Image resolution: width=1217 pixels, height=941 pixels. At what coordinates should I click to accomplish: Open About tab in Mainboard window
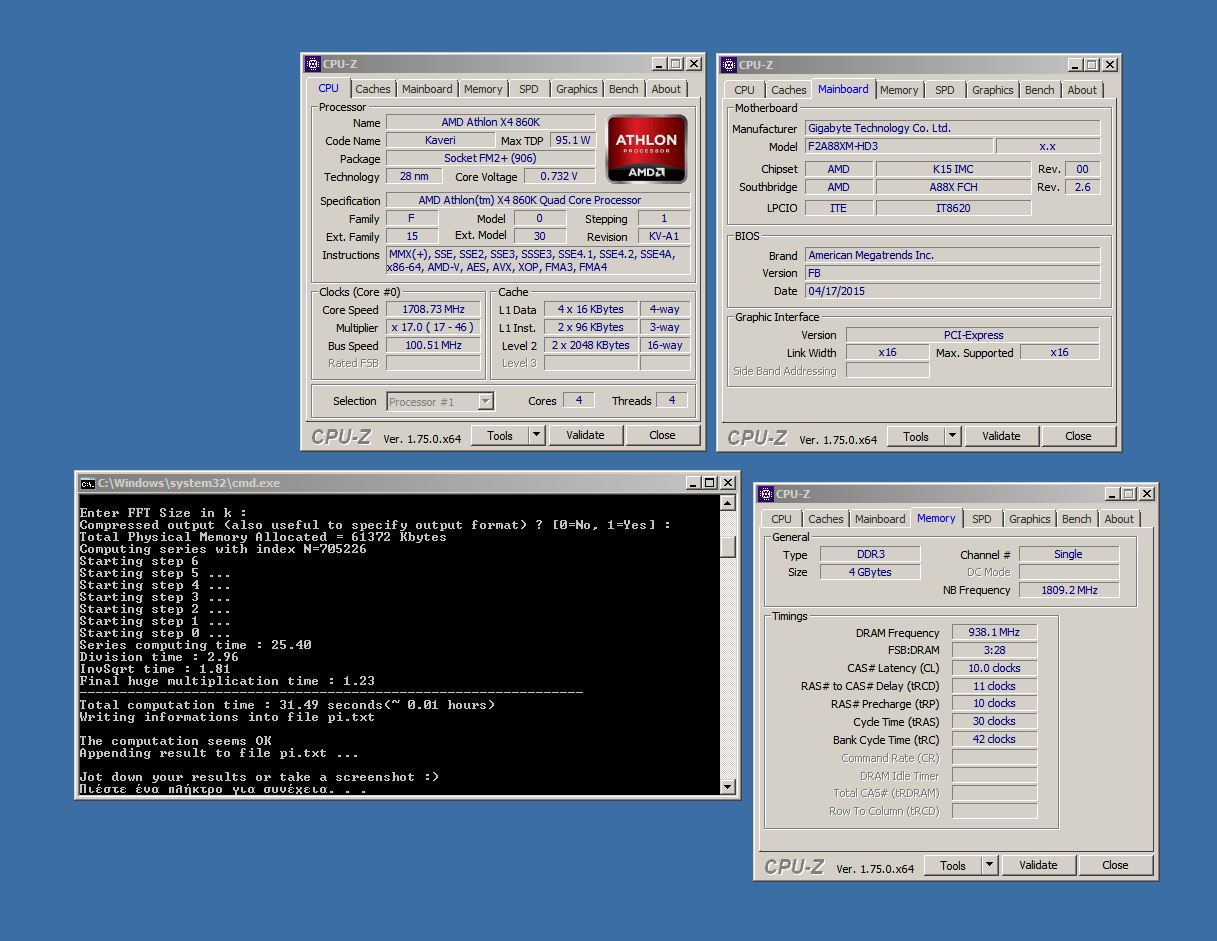click(1082, 90)
